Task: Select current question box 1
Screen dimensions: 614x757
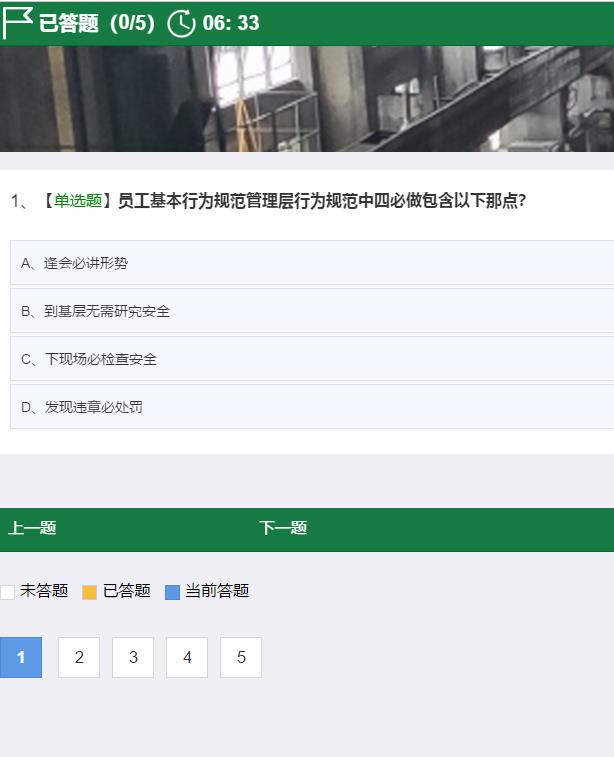Action: click(x=21, y=657)
